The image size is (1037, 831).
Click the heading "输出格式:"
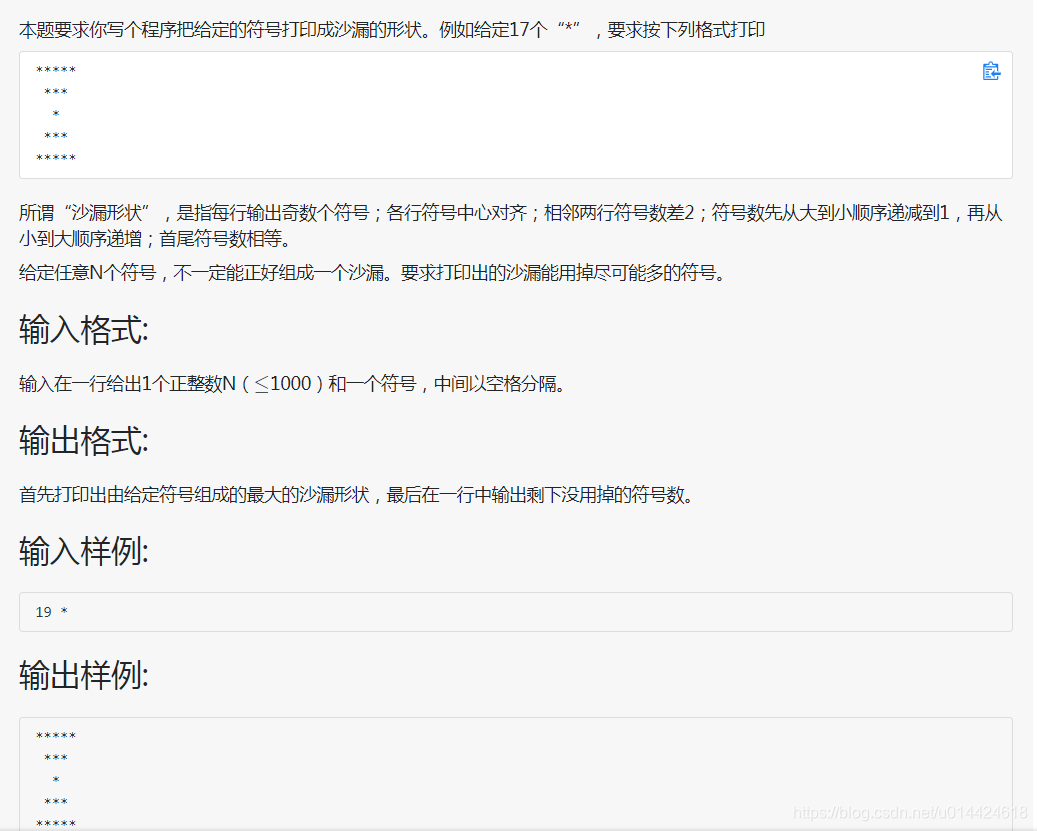click(84, 440)
